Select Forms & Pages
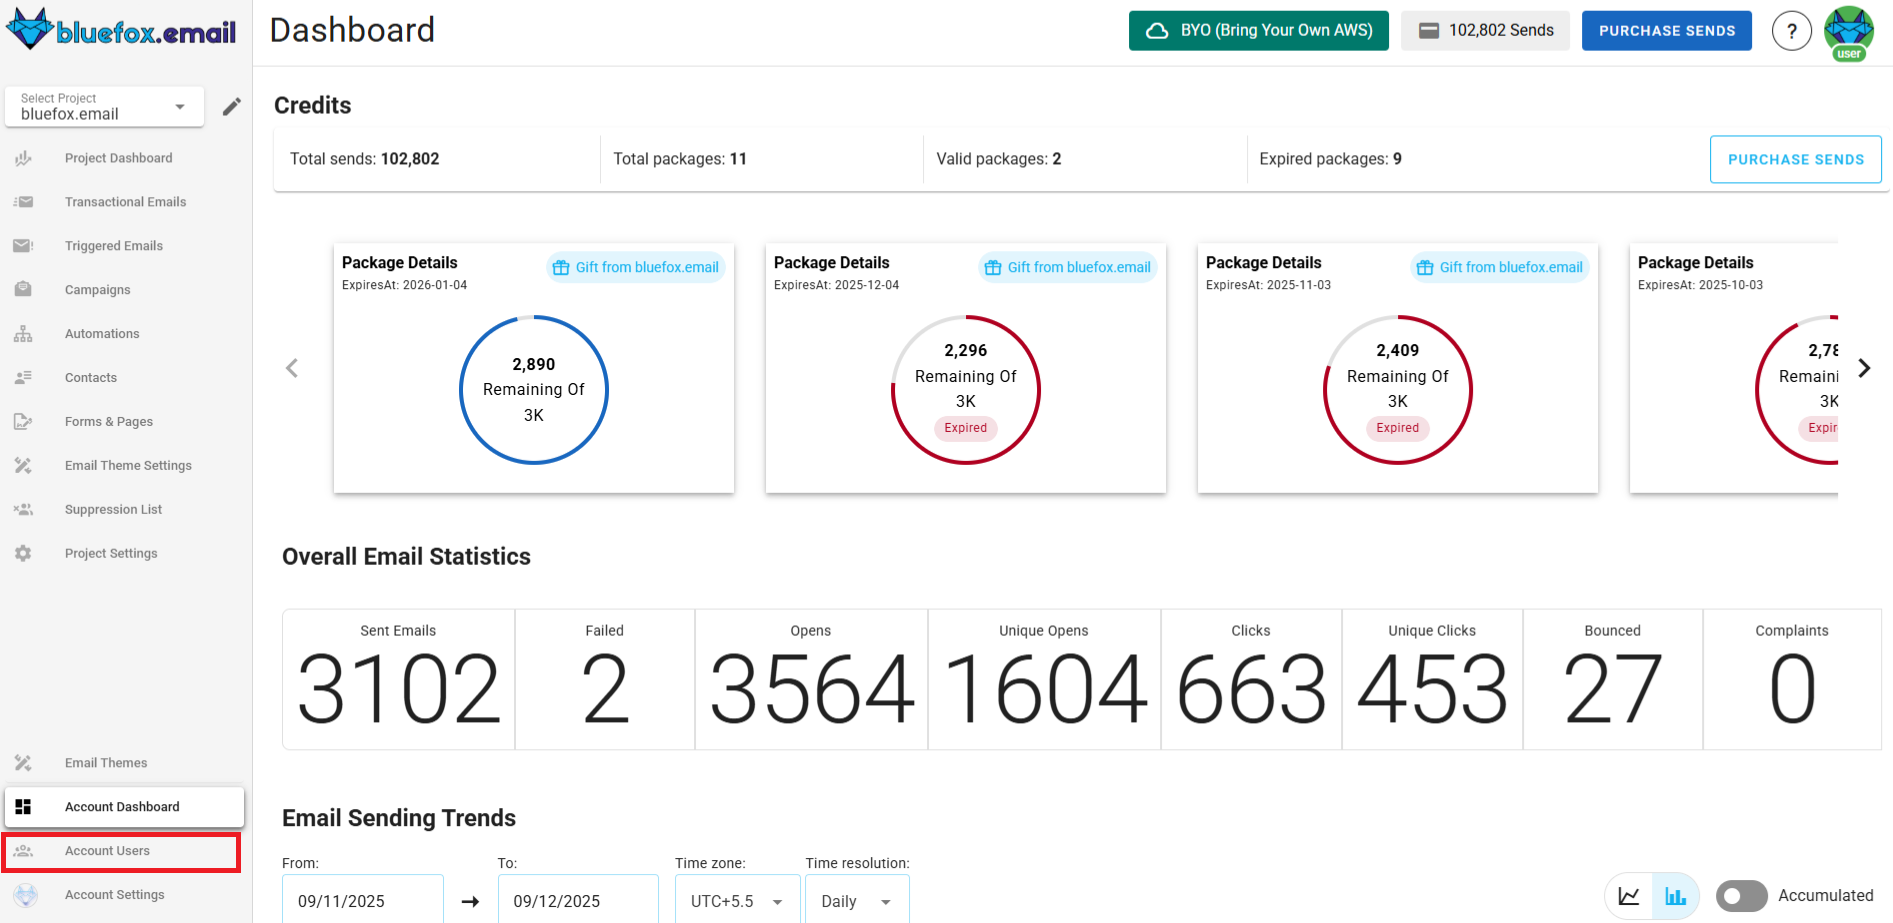This screenshot has height=923, width=1893. tap(109, 421)
